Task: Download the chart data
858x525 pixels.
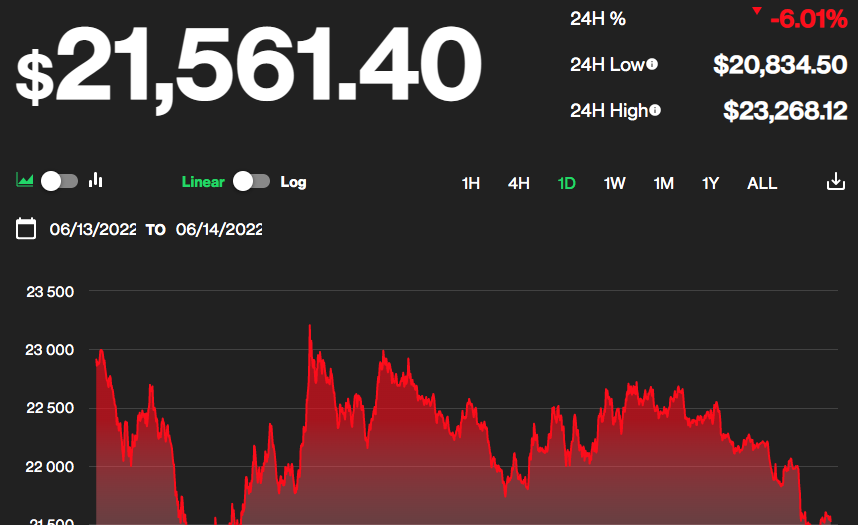Action: click(836, 183)
